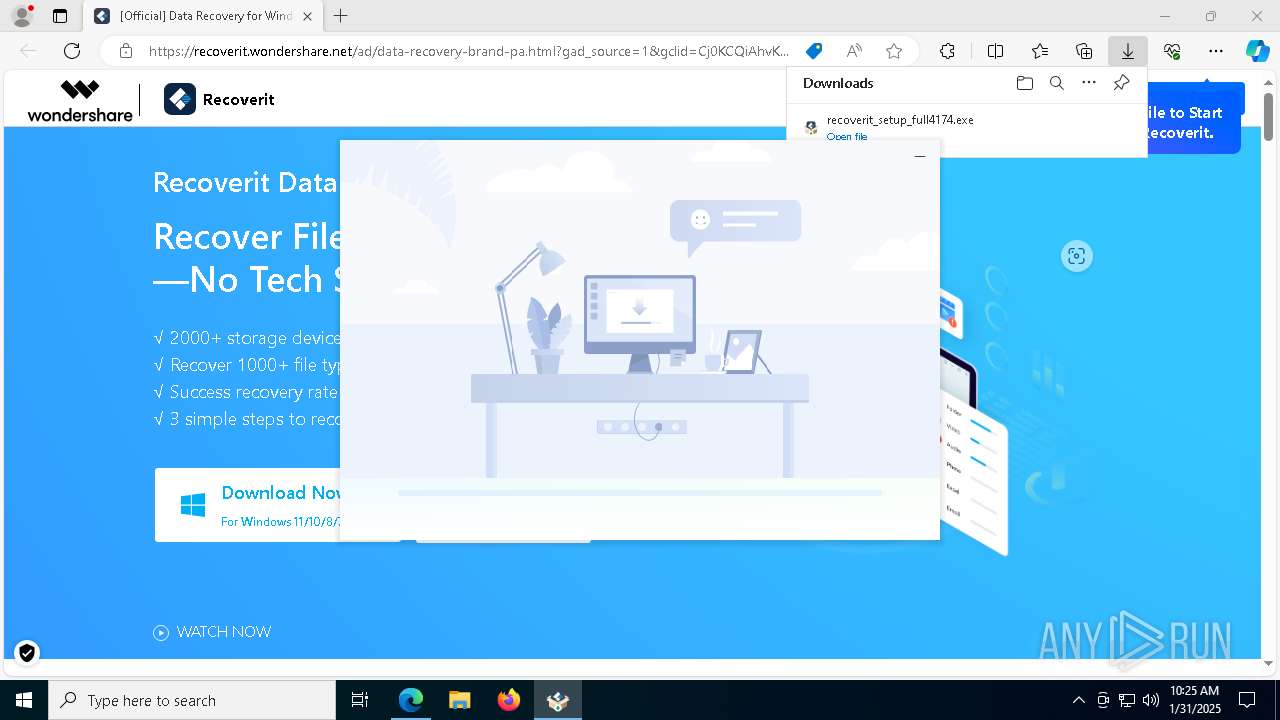Click the installer app taskbar icon
The height and width of the screenshot is (720, 1280).
tap(557, 700)
